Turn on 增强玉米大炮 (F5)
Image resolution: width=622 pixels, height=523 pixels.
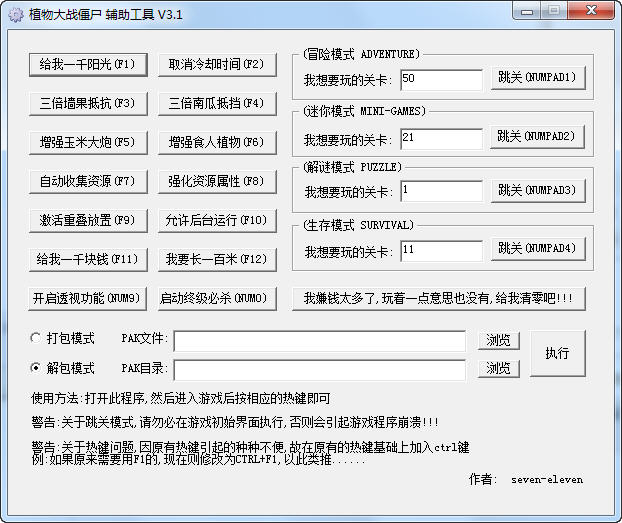[88, 142]
